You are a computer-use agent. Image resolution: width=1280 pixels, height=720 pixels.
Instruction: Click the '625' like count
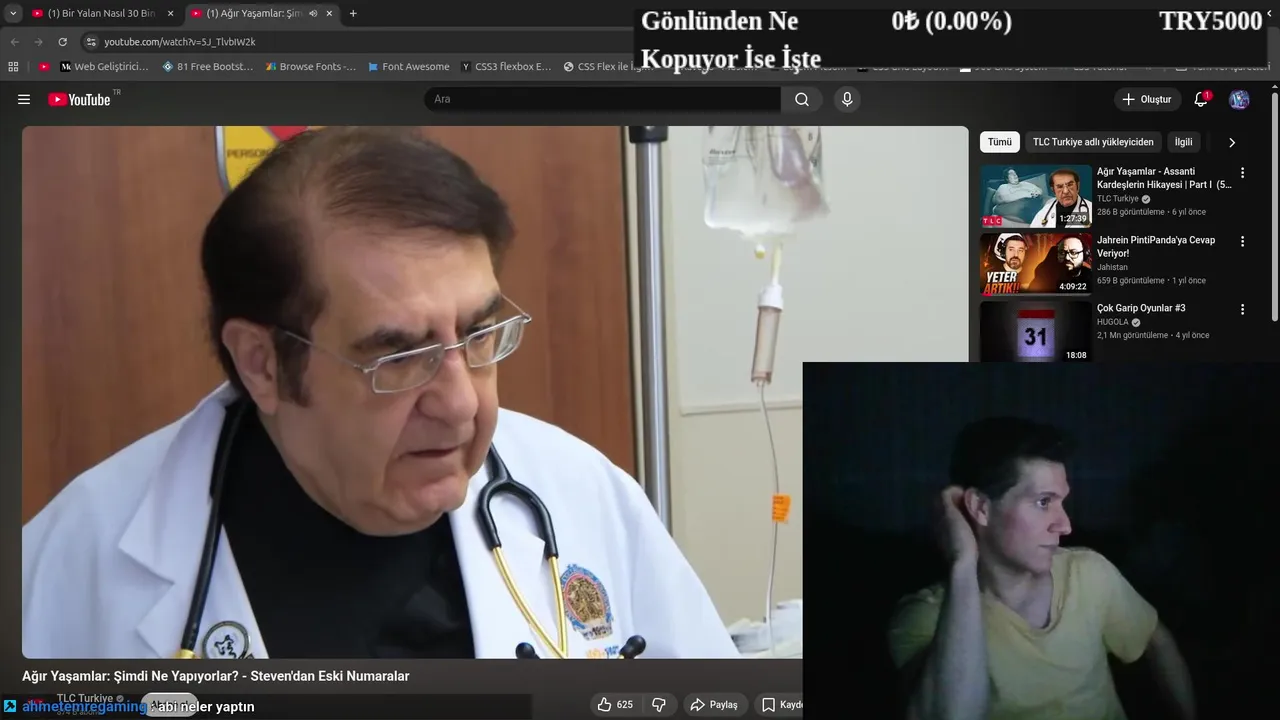pos(625,705)
